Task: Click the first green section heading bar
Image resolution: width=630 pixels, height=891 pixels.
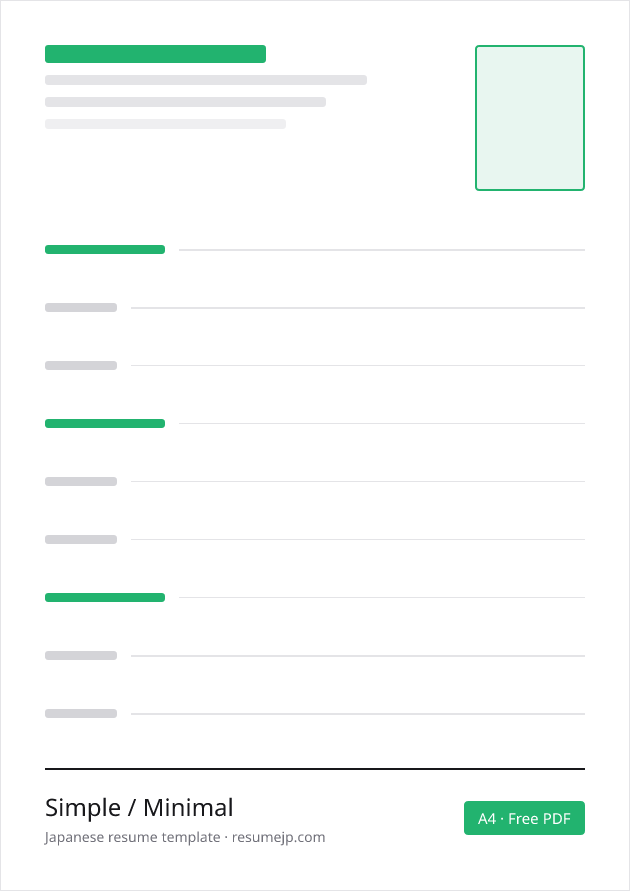Action: click(105, 249)
